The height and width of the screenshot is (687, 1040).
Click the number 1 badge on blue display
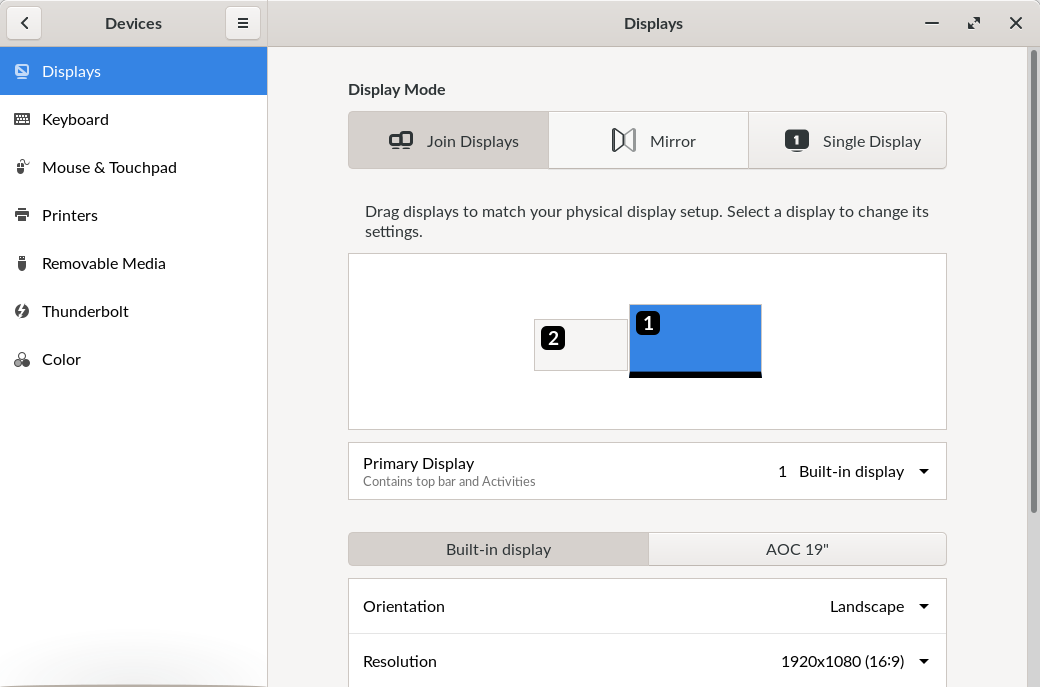tap(648, 323)
